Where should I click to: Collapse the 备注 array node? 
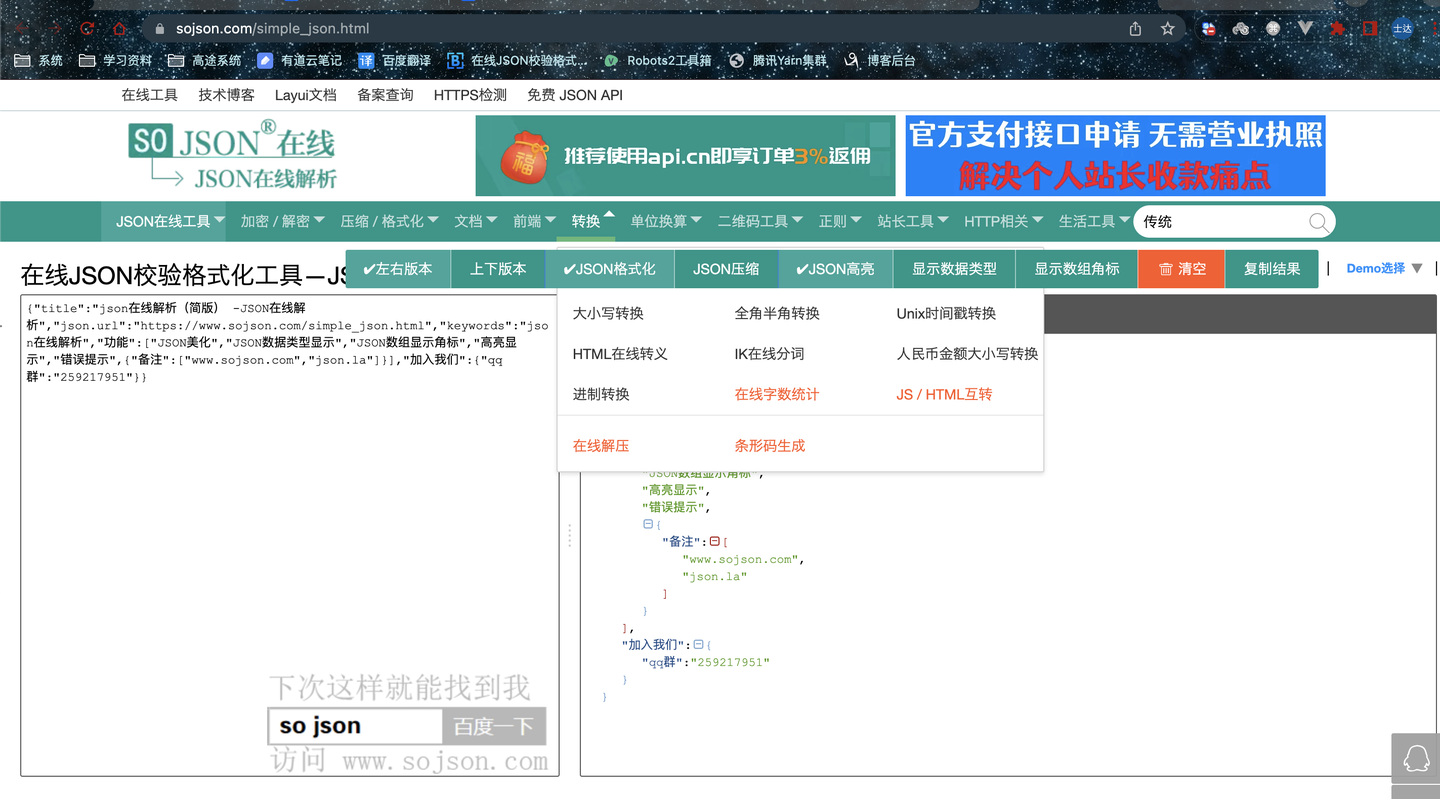point(714,541)
